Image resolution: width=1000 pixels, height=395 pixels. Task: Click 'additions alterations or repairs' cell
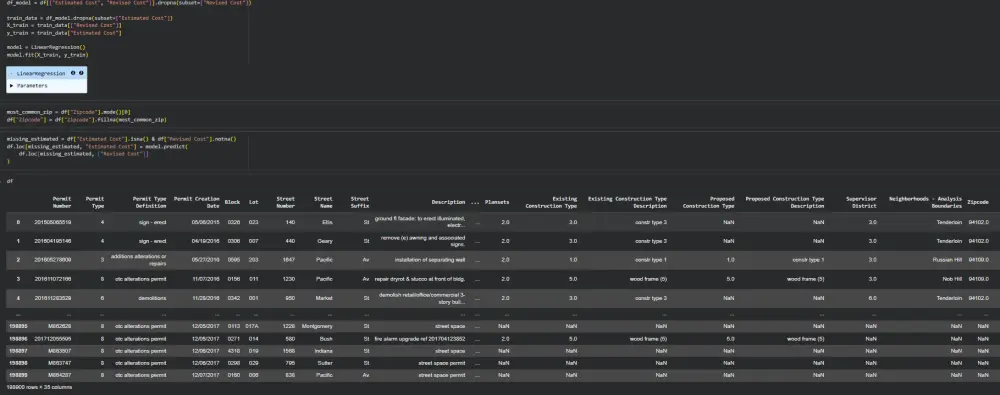point(138,260)
